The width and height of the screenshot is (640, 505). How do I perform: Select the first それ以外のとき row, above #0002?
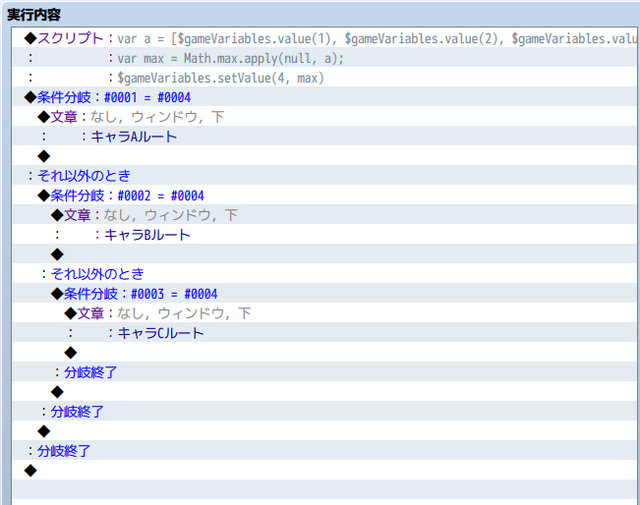pyautogui.click(x=324, y=175)
